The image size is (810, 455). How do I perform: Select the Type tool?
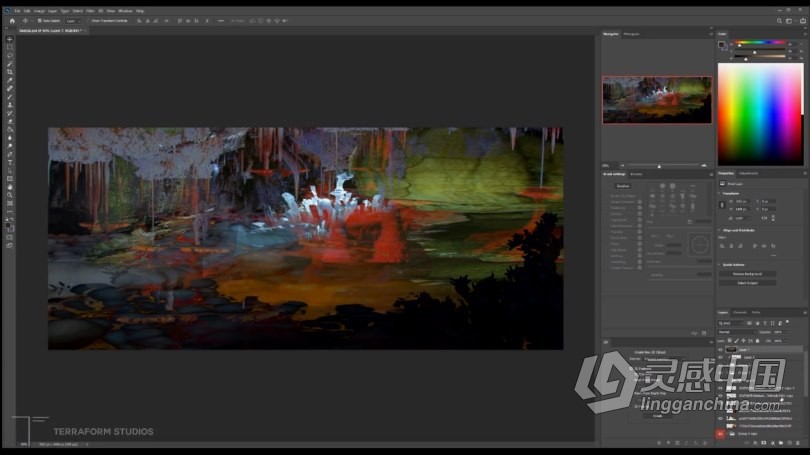coord(10,162)
